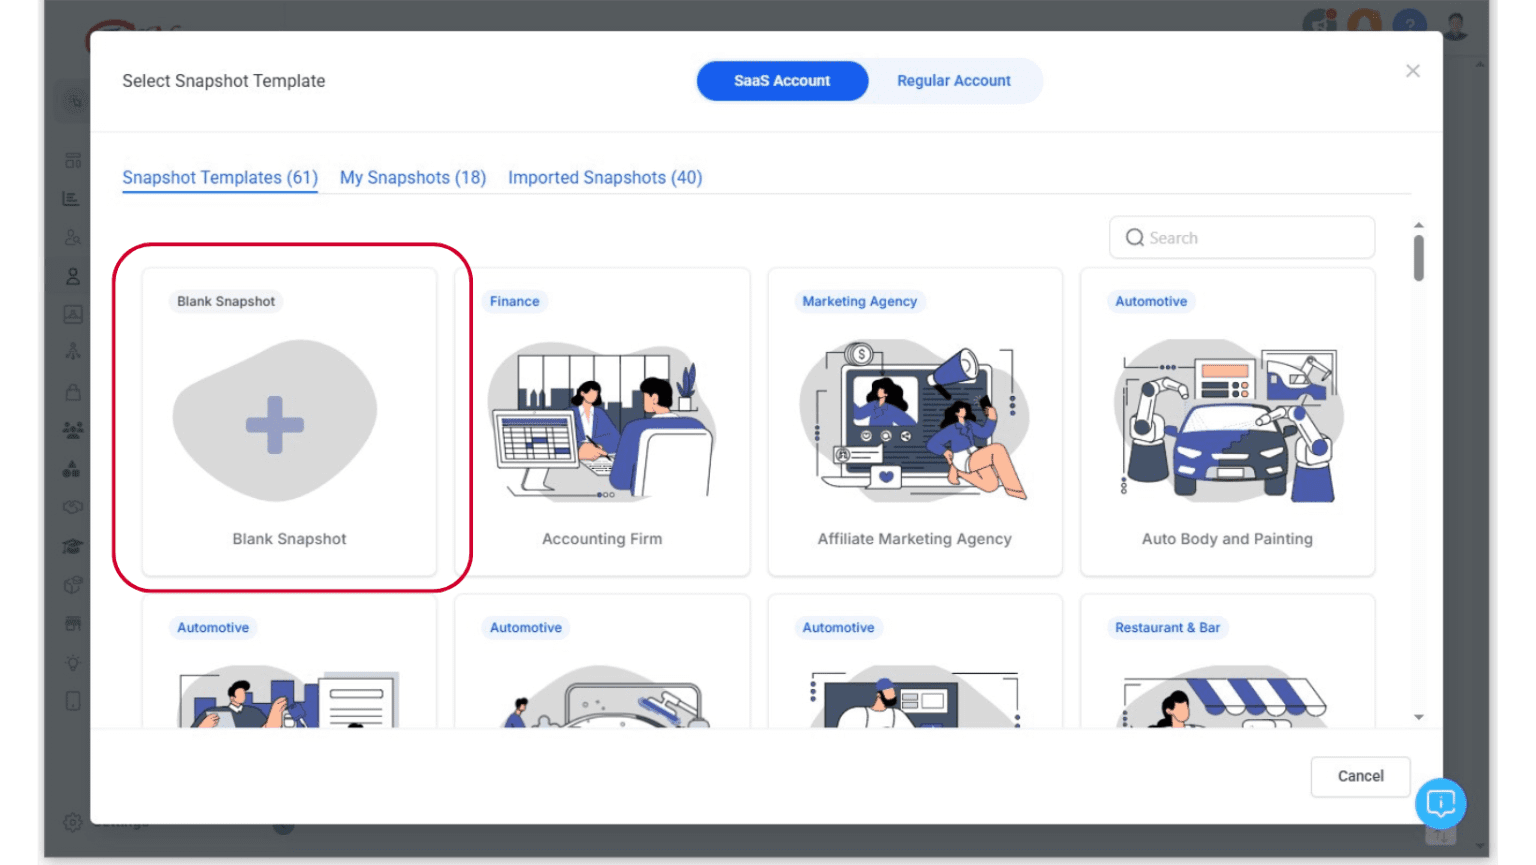Select the magnifier icon in the search box

point(1135,237)
